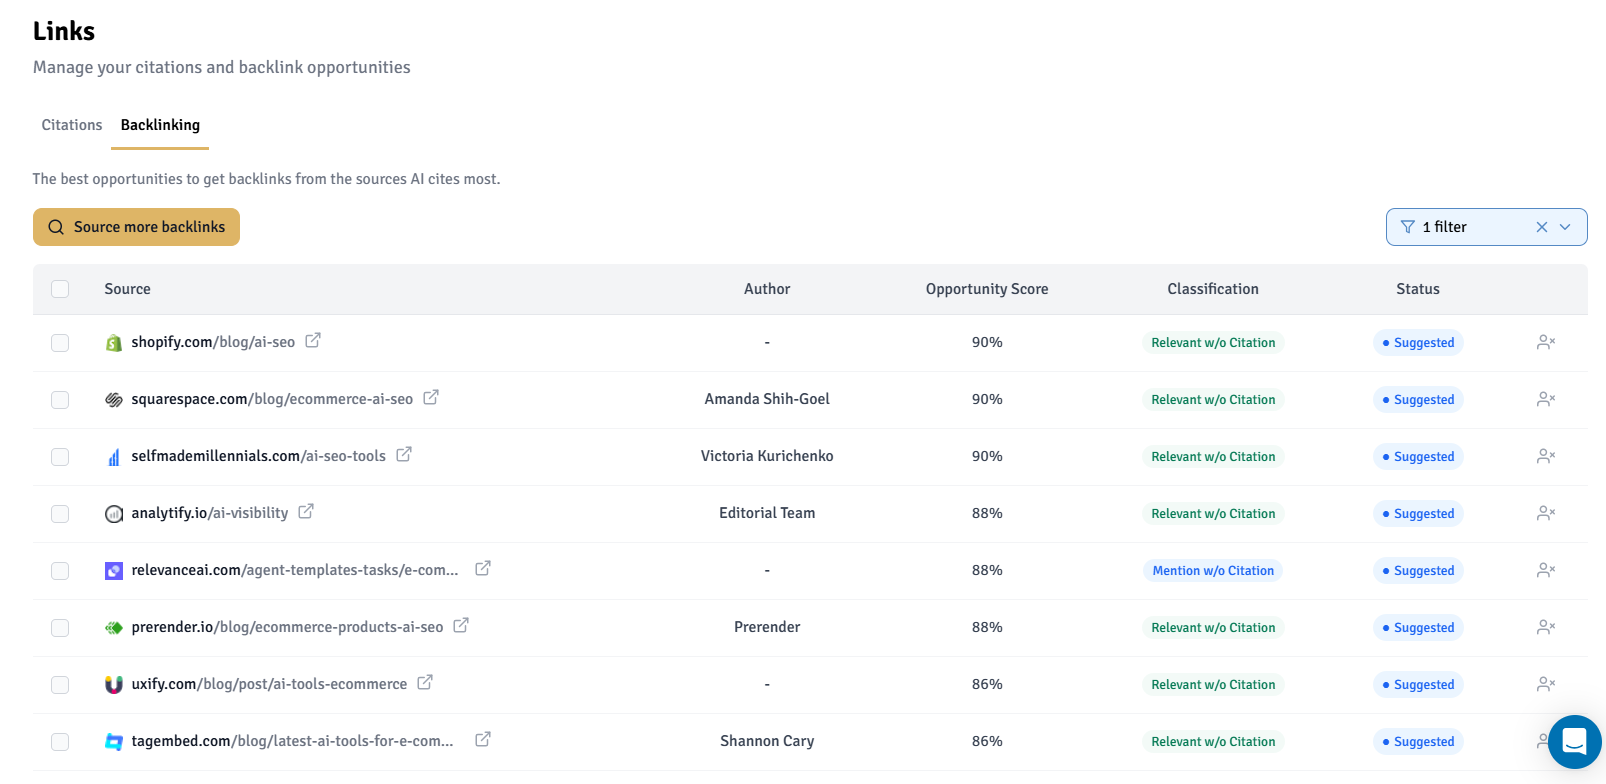The width and height of the screenshot is (1606, 784).
Task: Select the shopify.com row checkbox
Action: pos(60,342)
